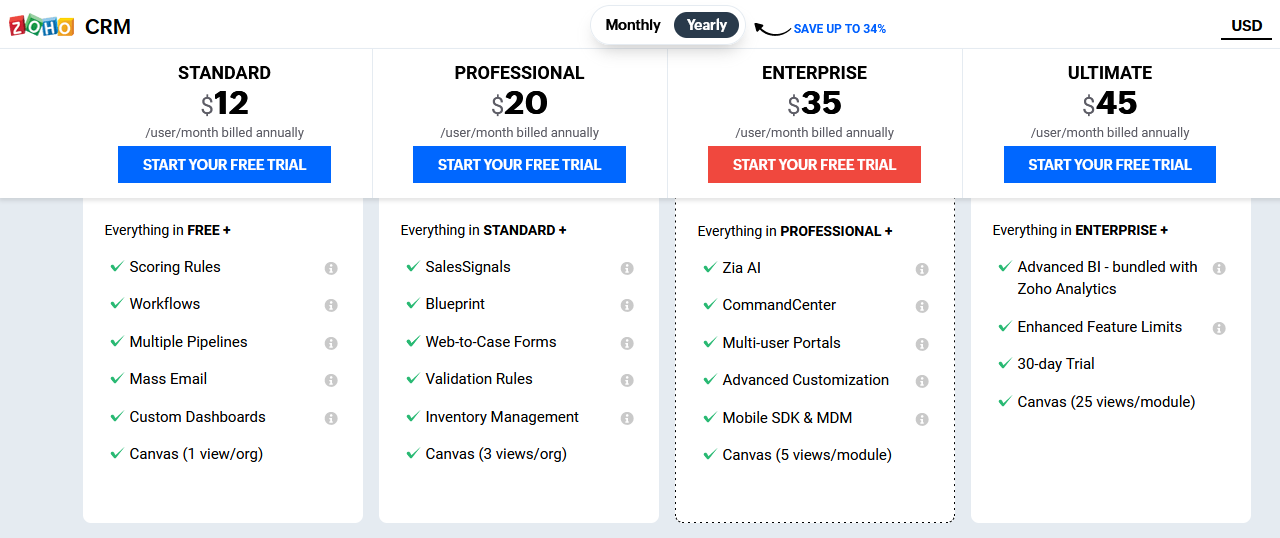
Task: Open the USD currency selector
Action: pyautogui.click(x=1246, y=26)
